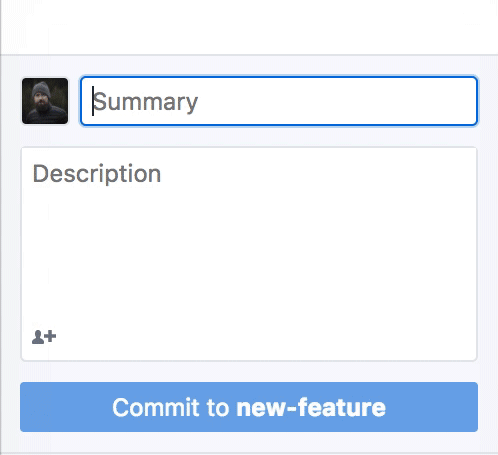Click "Commit to" text on blue button

(x=171, y=407)
